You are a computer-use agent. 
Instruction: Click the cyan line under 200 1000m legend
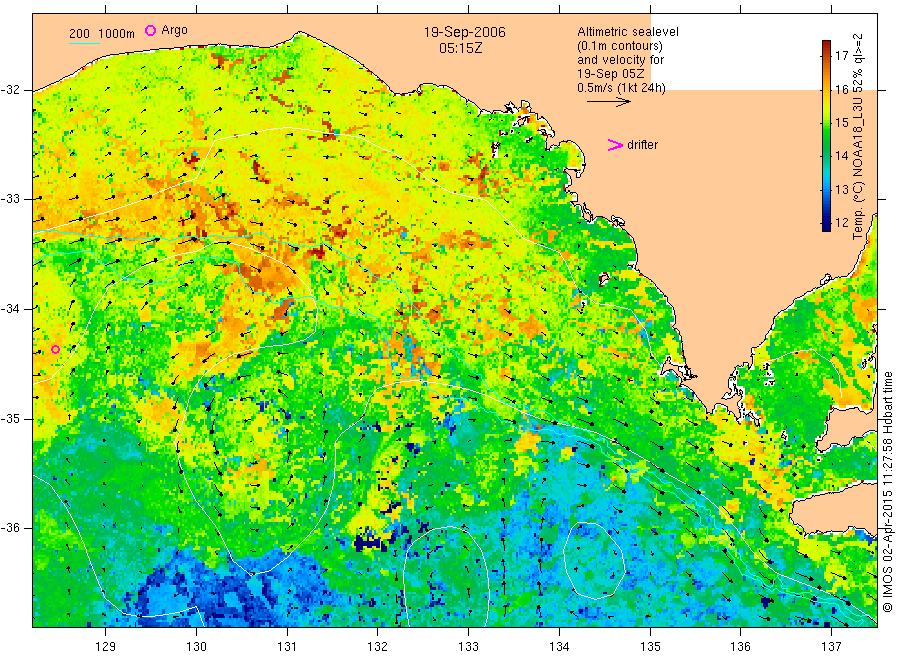coord(84,43)
